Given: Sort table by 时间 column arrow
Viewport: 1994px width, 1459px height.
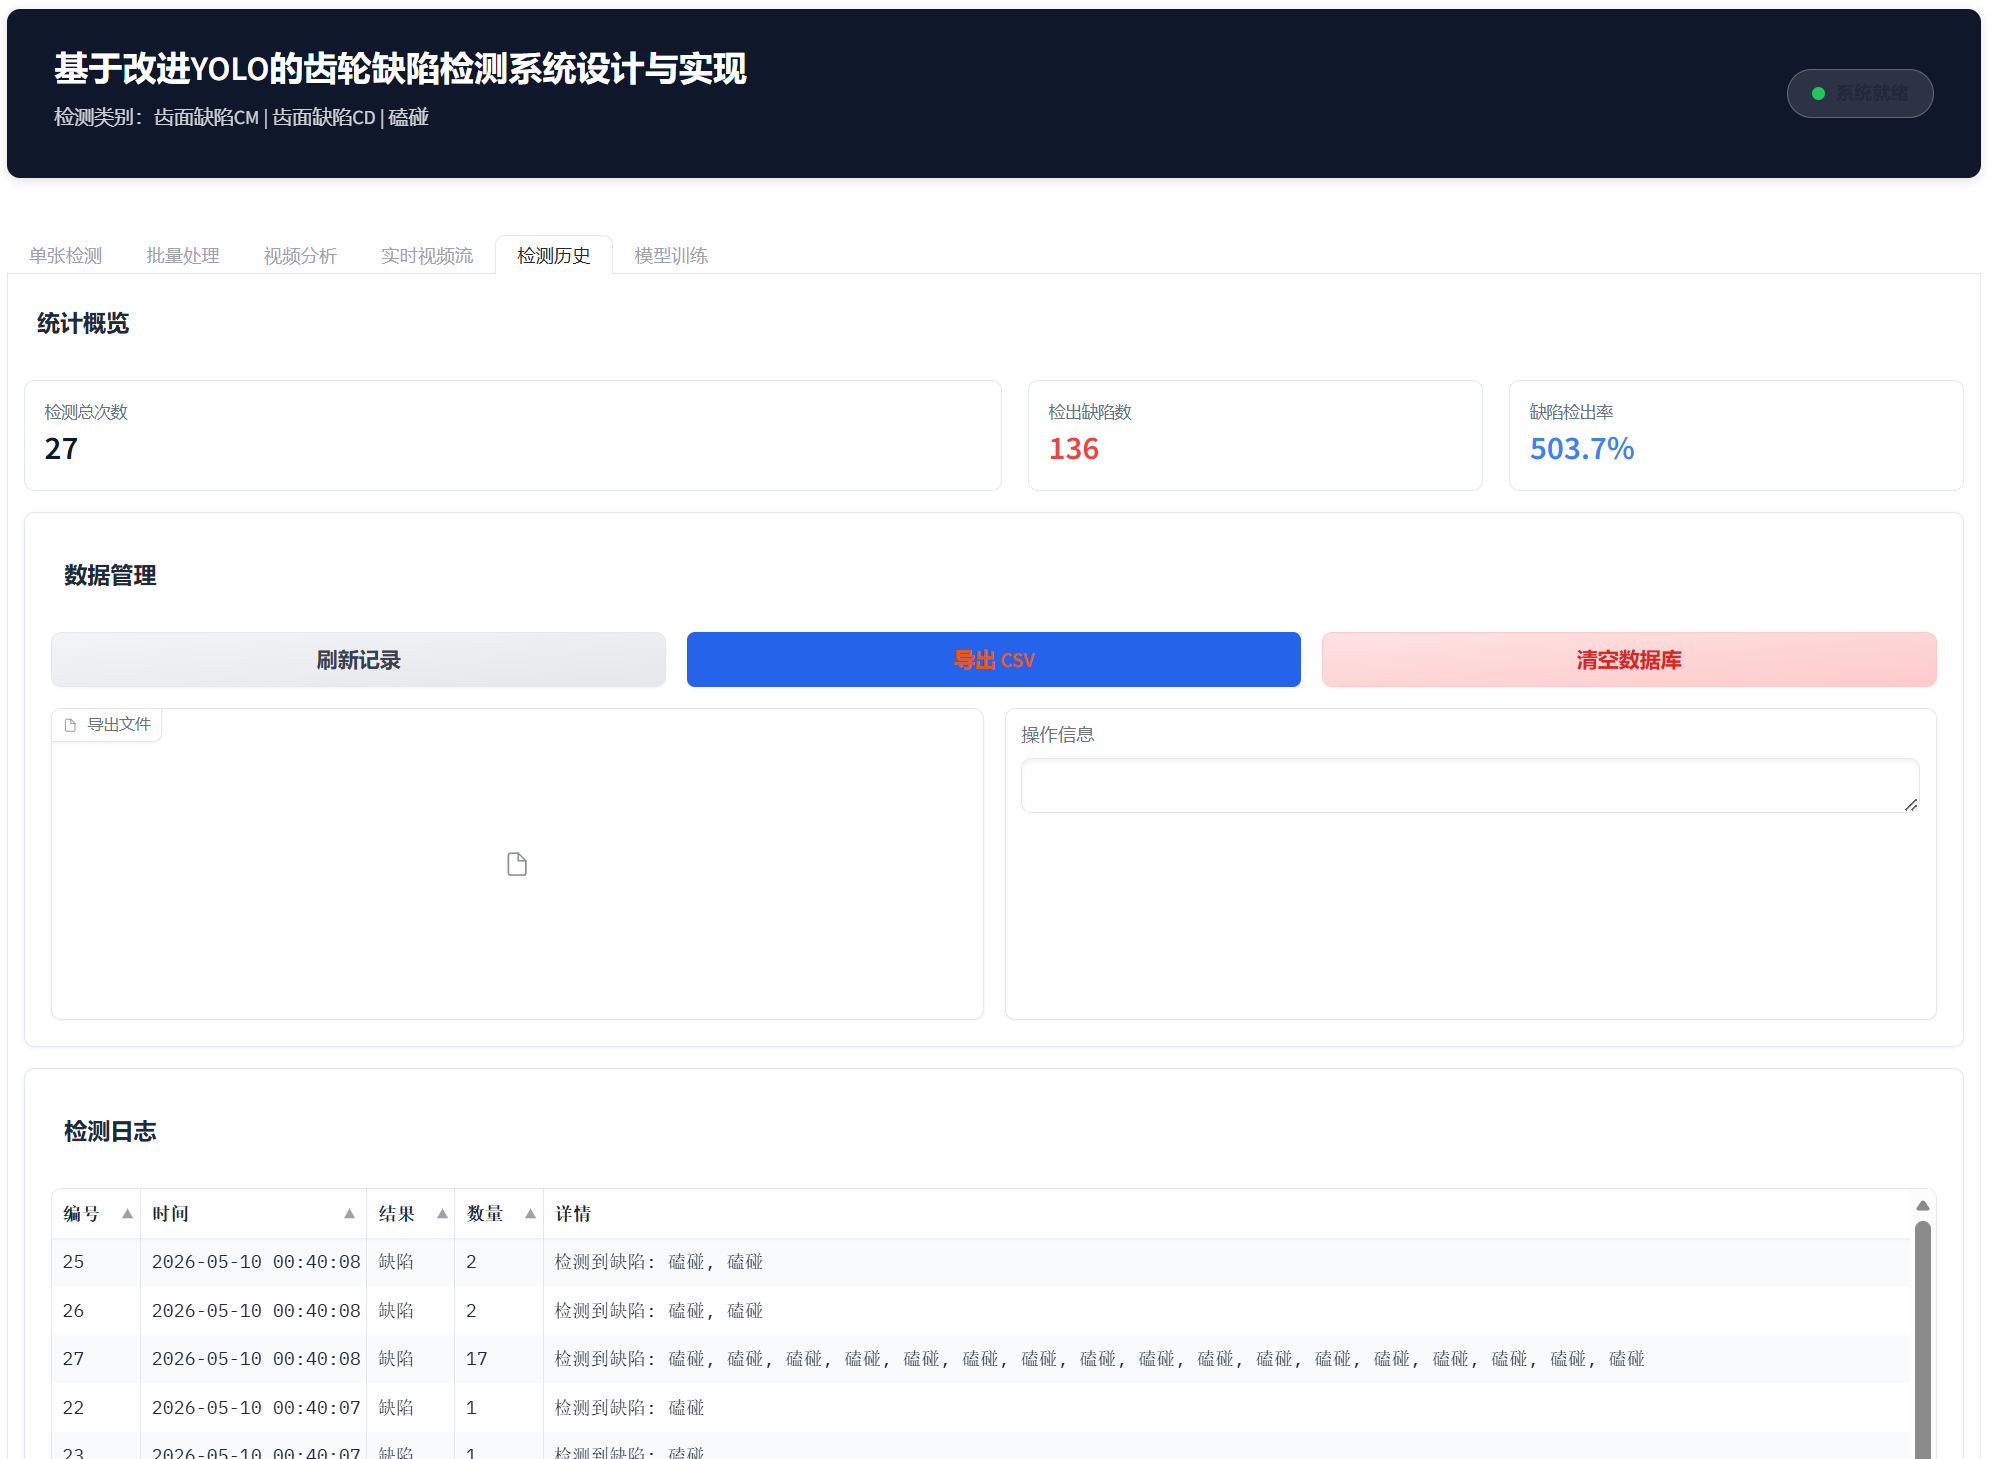Looking at the screenshot, I should pyautogui.click(x=349, y=1214).
